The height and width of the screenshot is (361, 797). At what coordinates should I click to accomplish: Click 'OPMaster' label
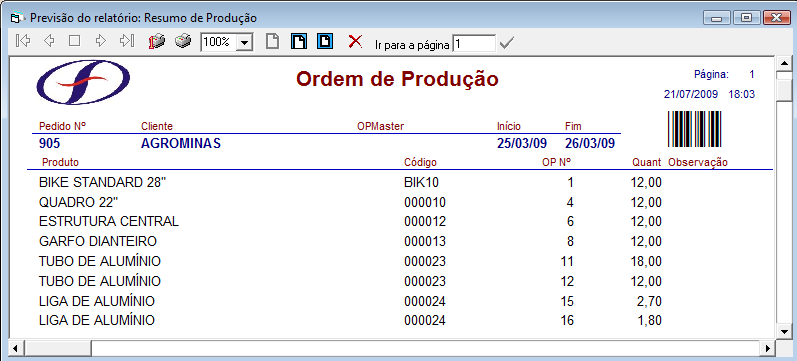[x=381, y=126]
